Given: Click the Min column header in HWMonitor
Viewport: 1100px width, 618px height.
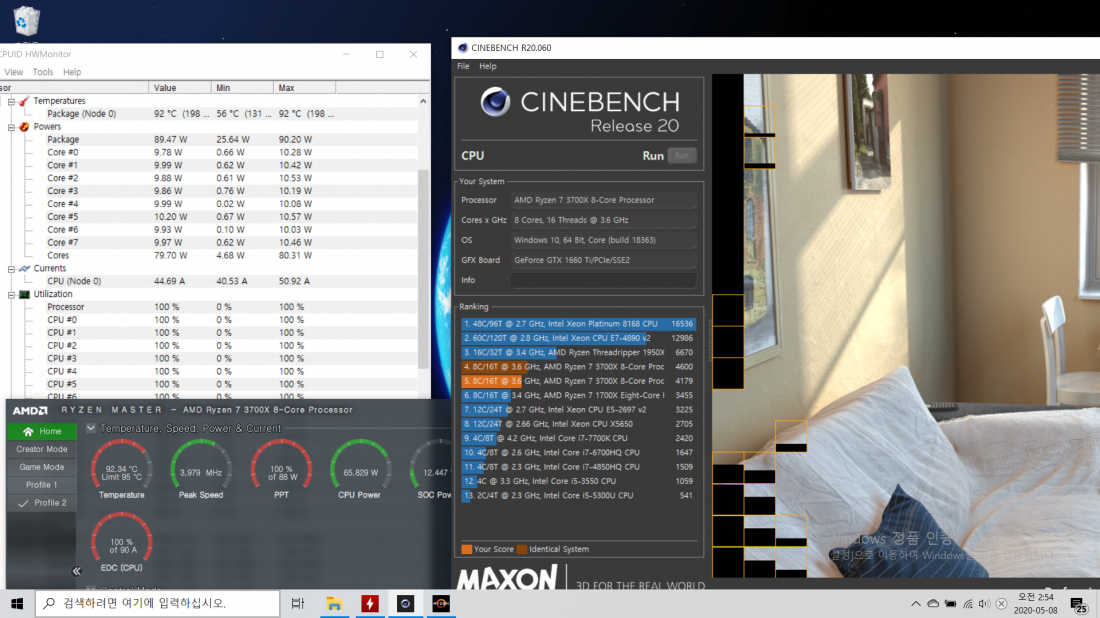Looking at the screenshot, I should point(242,88).
